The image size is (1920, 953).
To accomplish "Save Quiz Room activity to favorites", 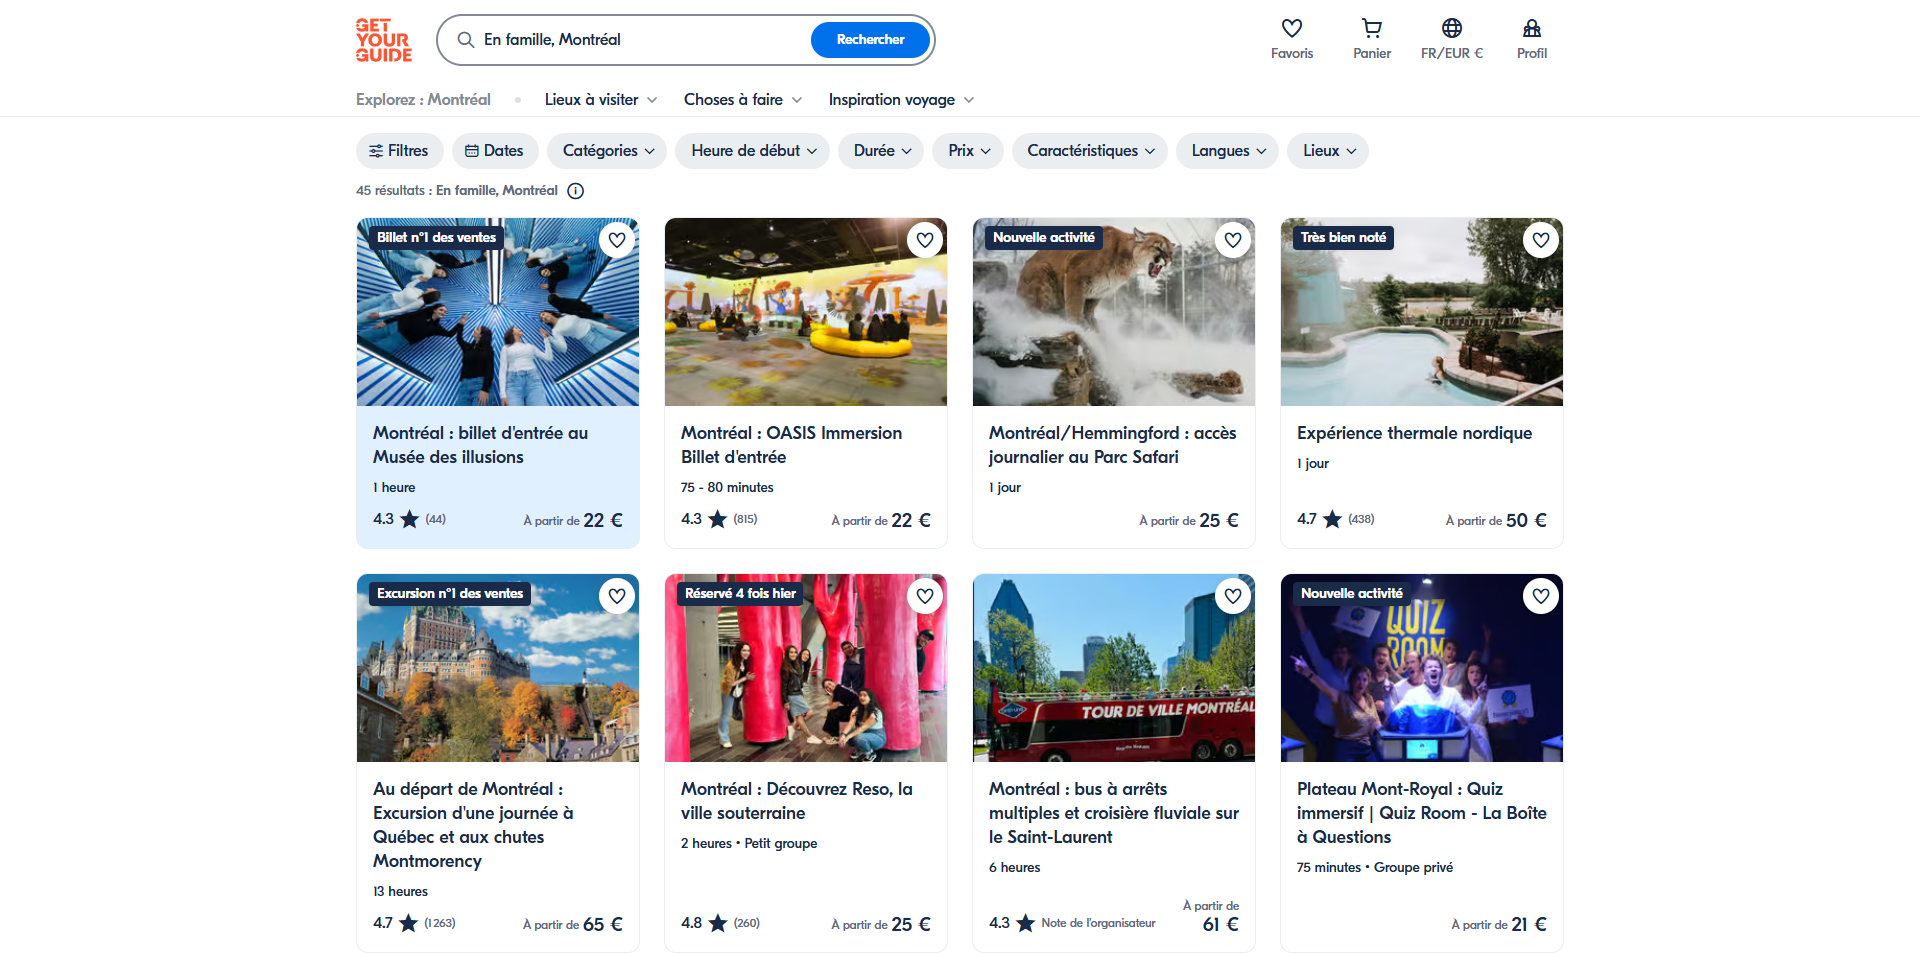I will pos(1541,596).
